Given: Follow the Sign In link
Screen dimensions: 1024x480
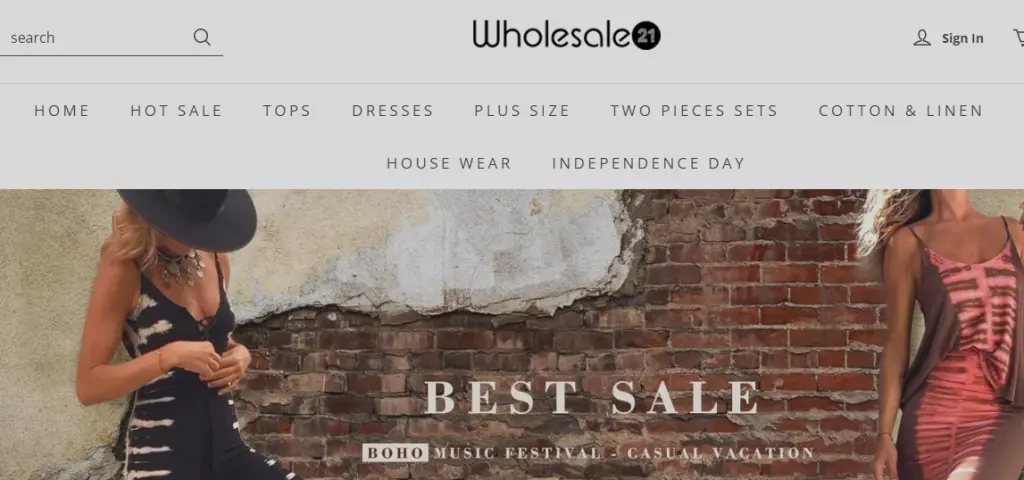Looking at the screenshot, I should pyautogui.click(x=962, y=39).
